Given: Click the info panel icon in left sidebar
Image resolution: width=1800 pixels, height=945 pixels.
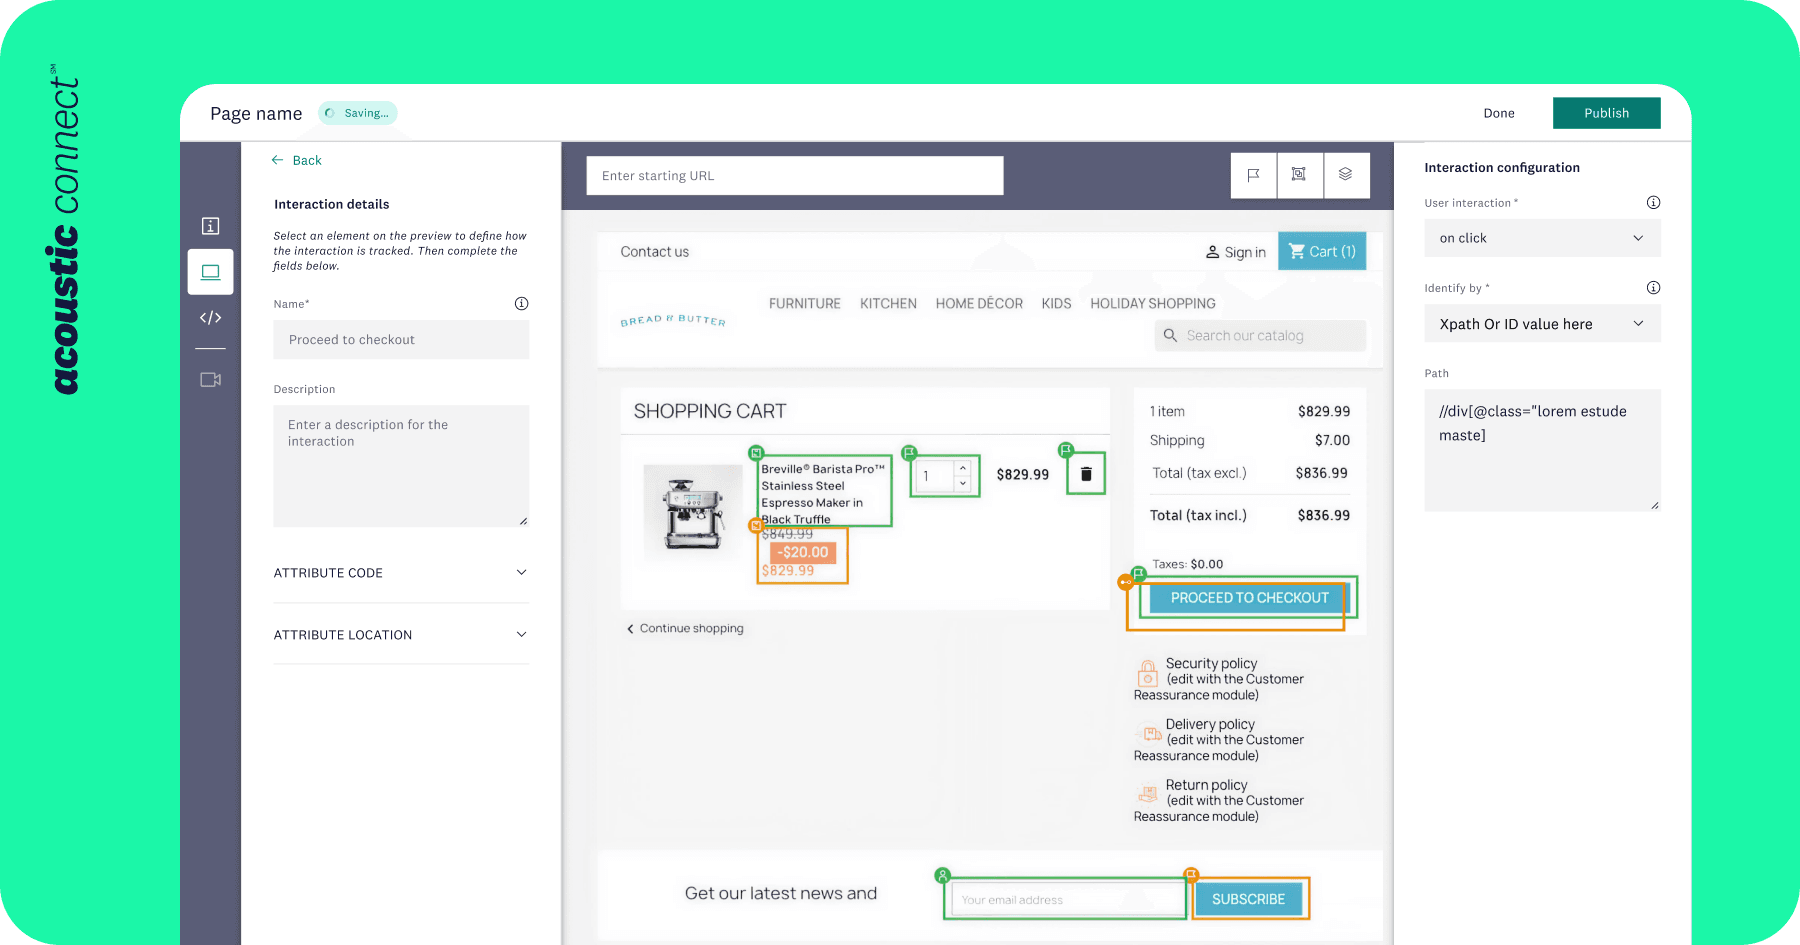Looking at the screenshot, I should (x=210, y=226).
